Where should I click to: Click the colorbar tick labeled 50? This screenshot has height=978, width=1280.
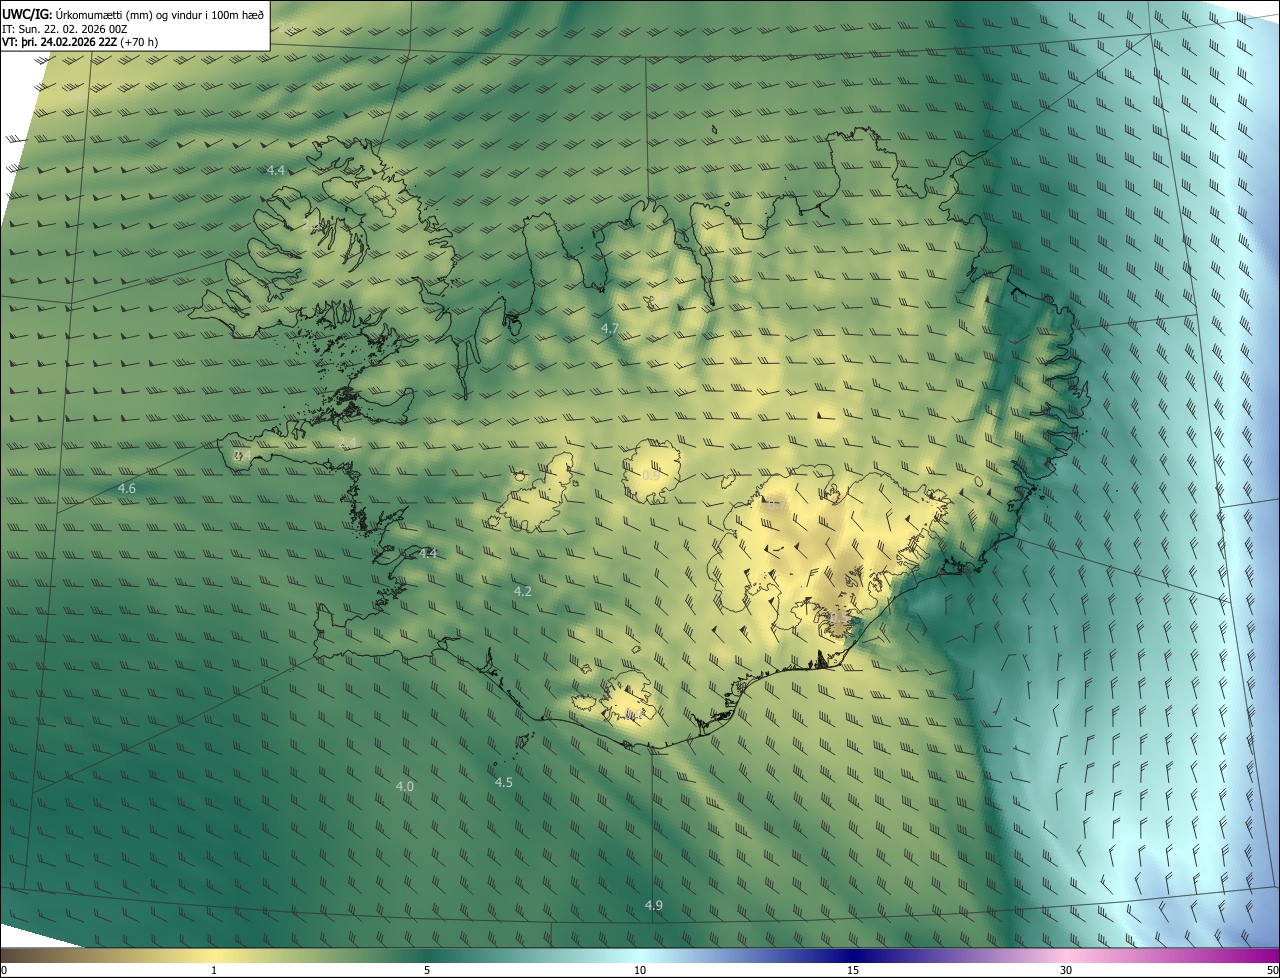1272,970
